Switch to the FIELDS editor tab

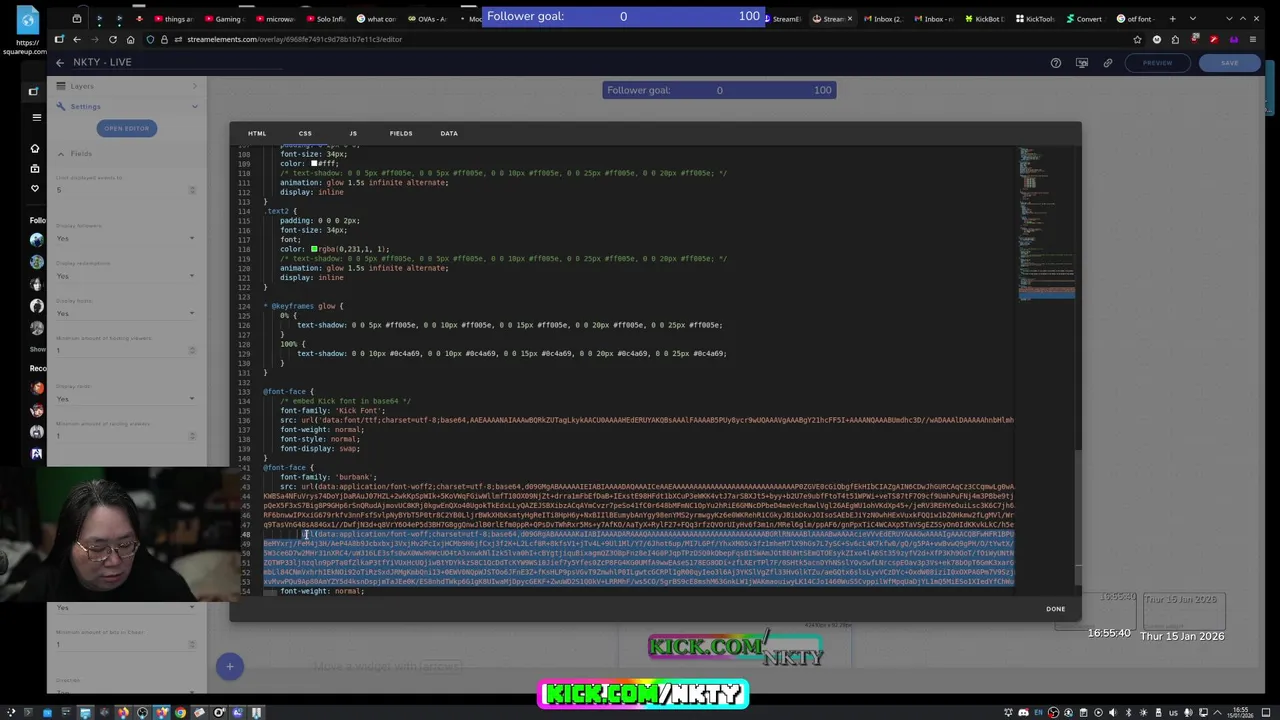[401, 133]
